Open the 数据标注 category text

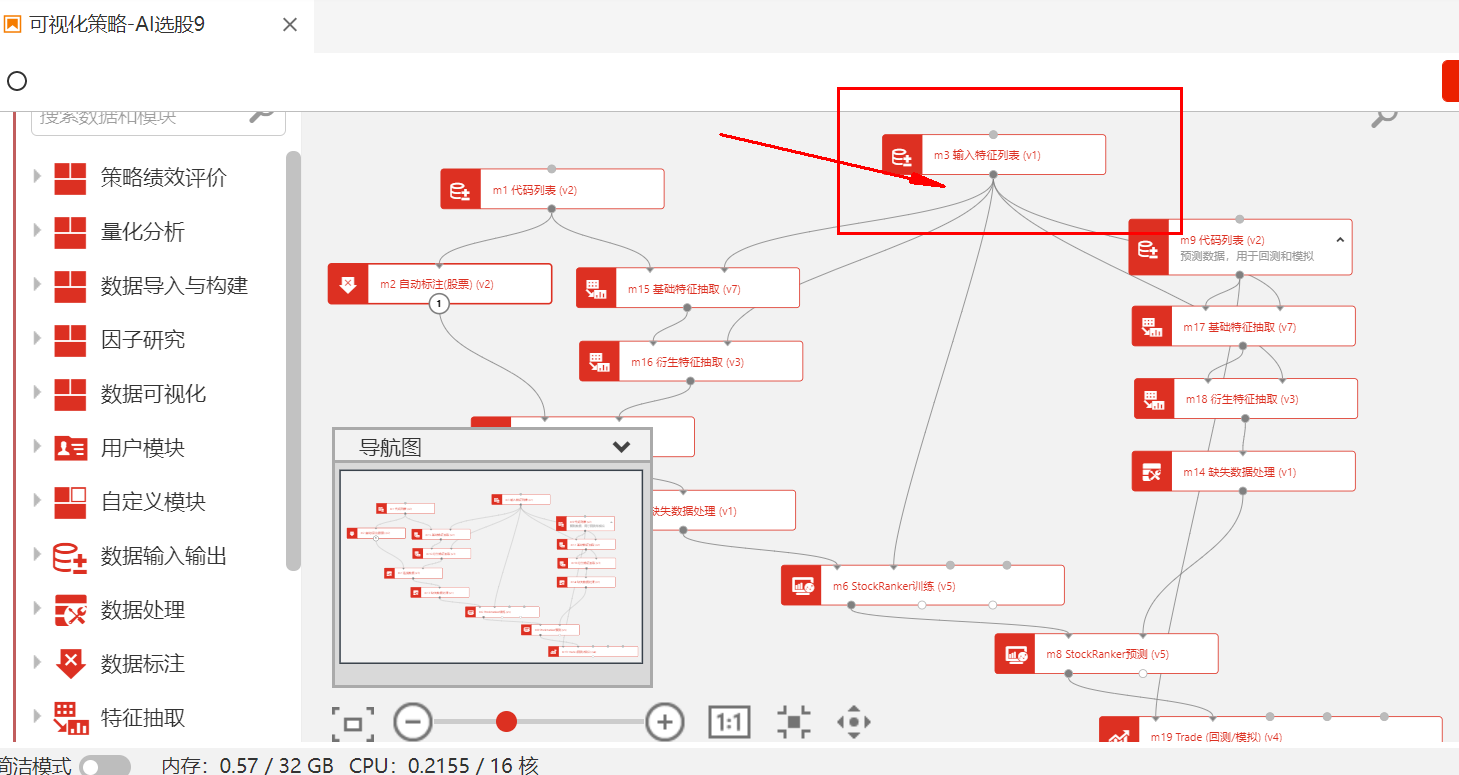click(143, 664)
